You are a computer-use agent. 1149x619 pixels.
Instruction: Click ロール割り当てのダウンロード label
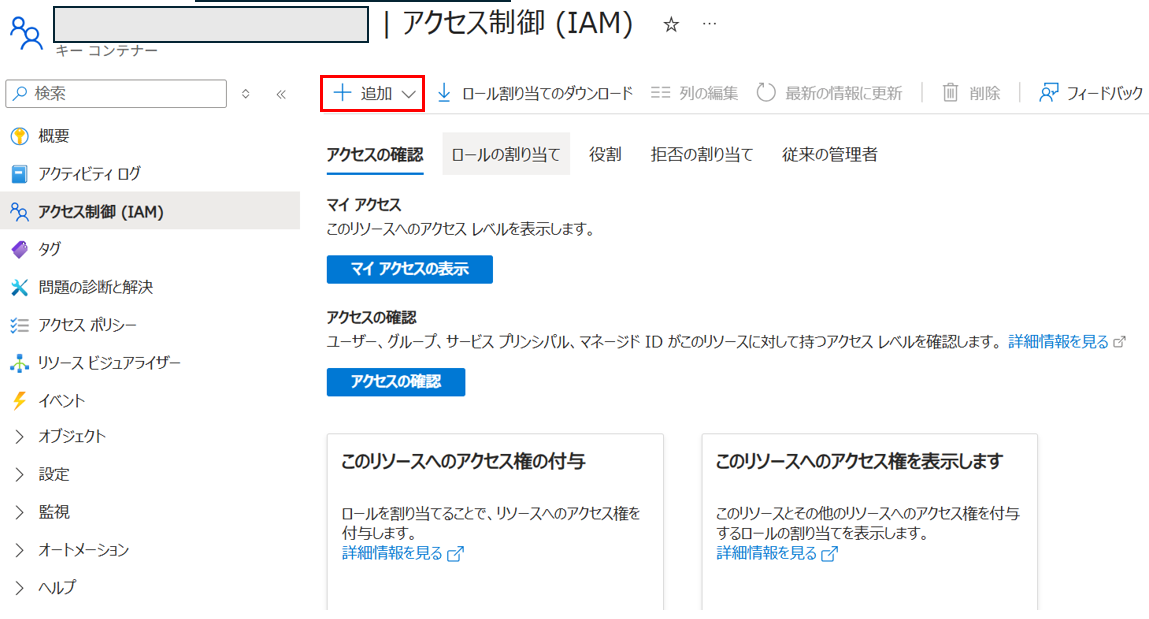pyautogui.click(x=547, y=94)
